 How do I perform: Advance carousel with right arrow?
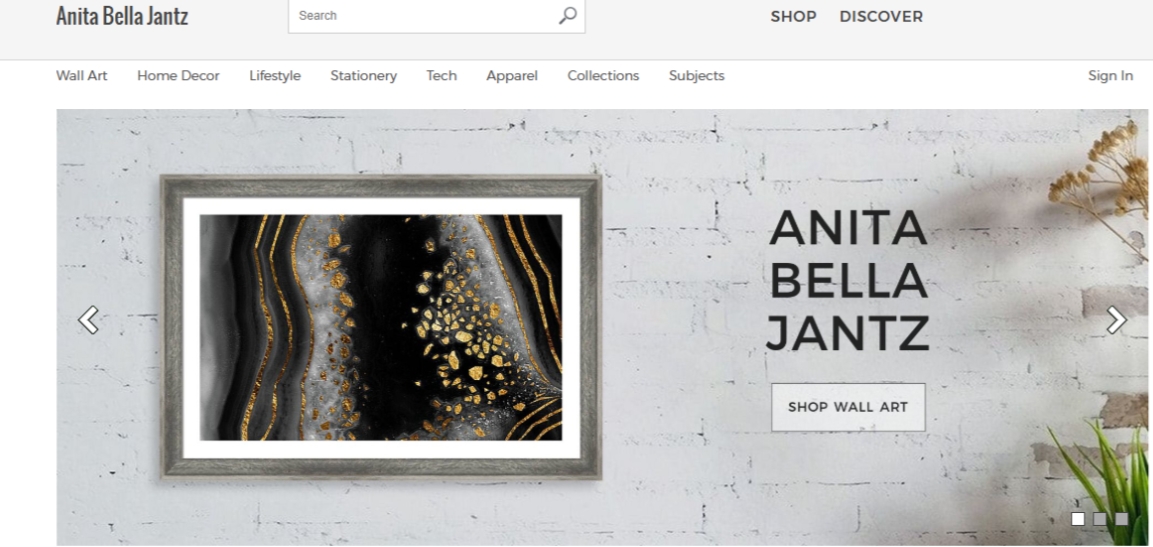tap(1116, 320)
